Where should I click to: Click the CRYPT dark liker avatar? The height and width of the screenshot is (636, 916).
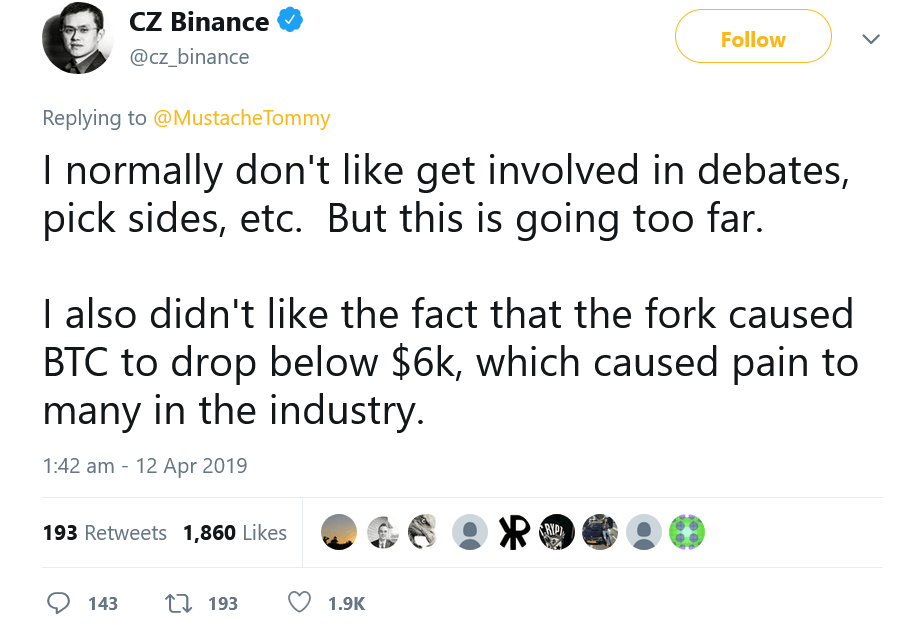click(557, 532)
